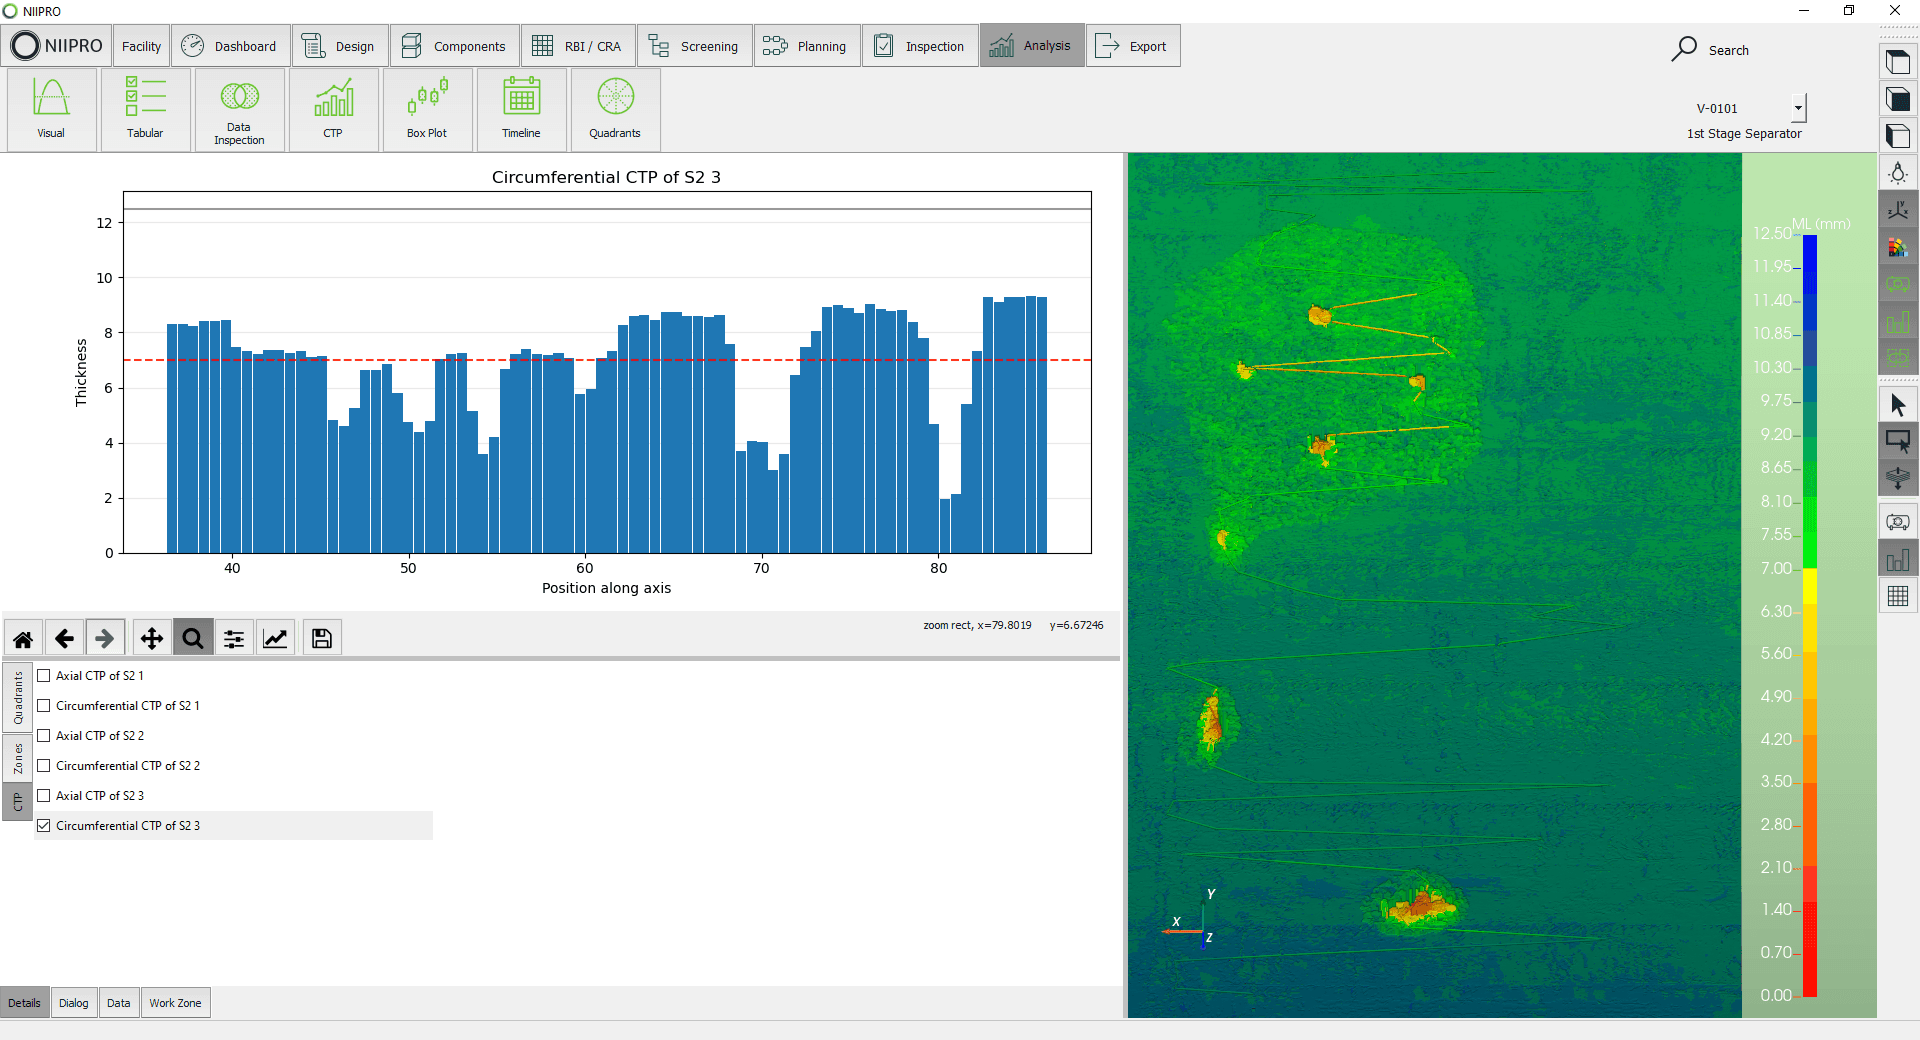Show the grid table icon

1898,597
